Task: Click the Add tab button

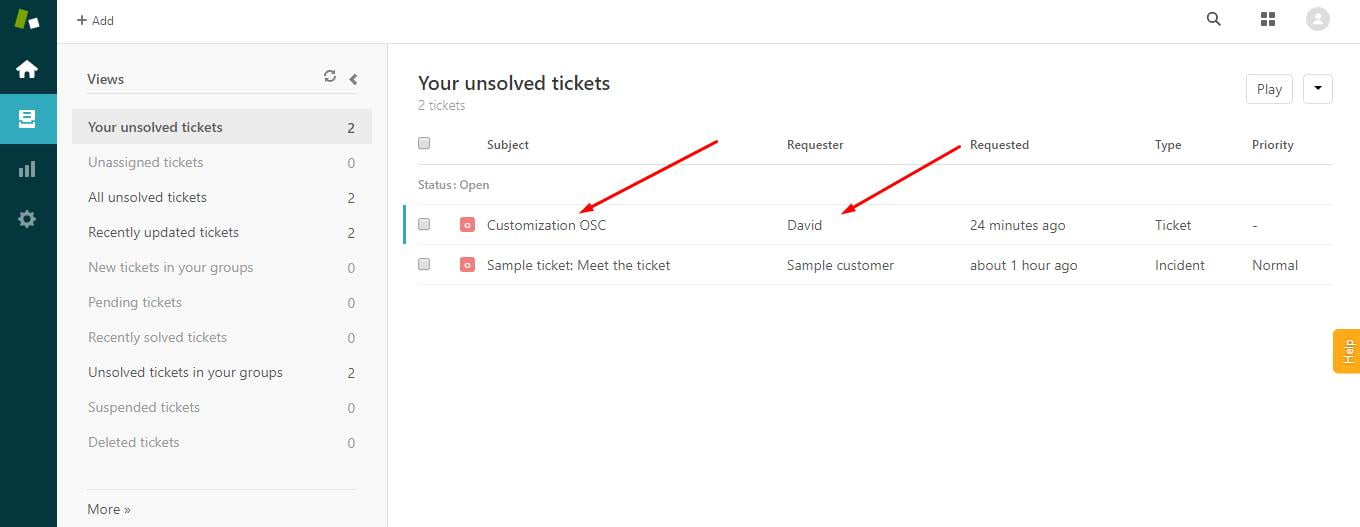Action: coord(95,20)
